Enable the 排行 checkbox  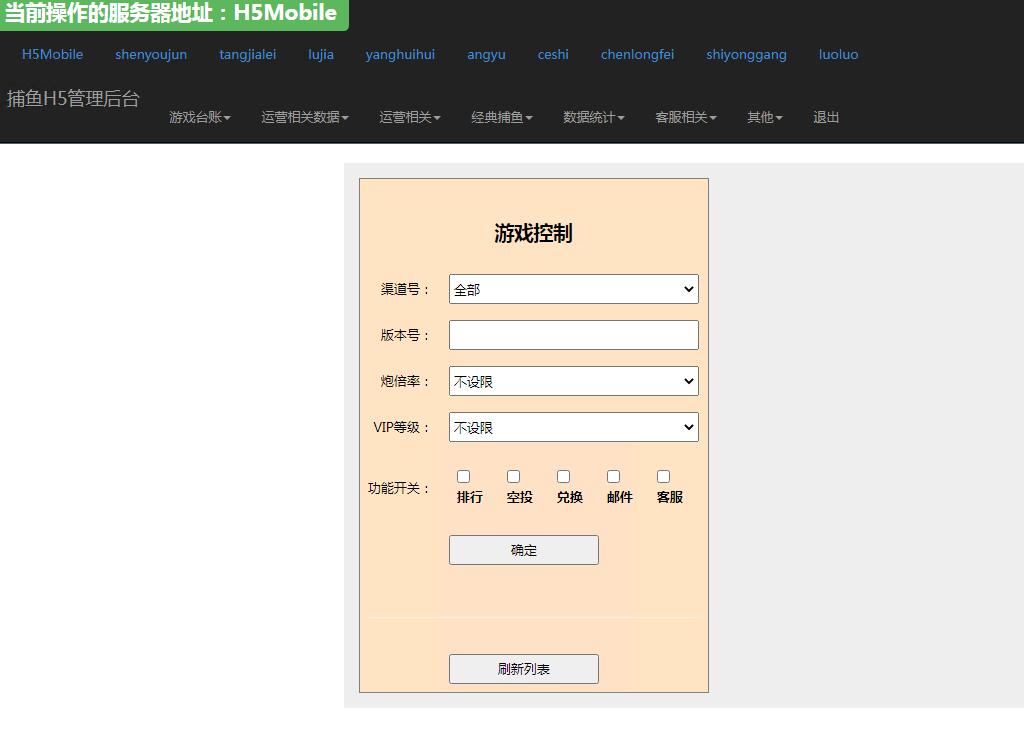463,476
